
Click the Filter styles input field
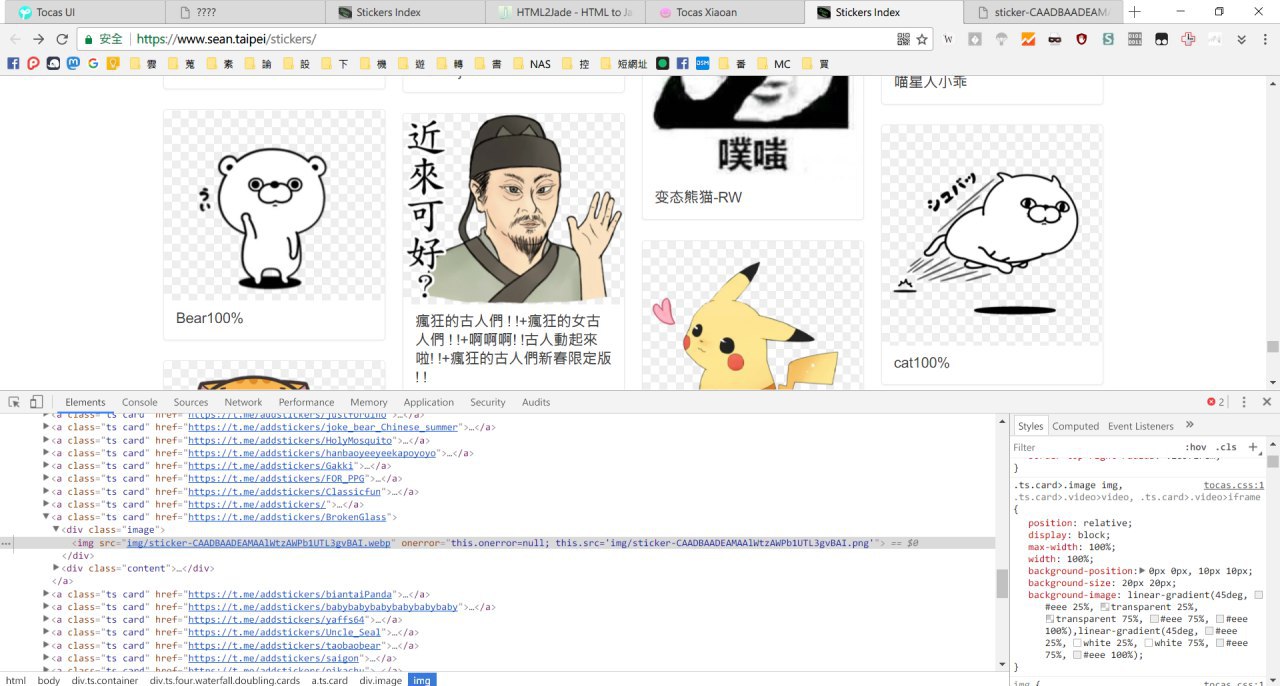1090,447
